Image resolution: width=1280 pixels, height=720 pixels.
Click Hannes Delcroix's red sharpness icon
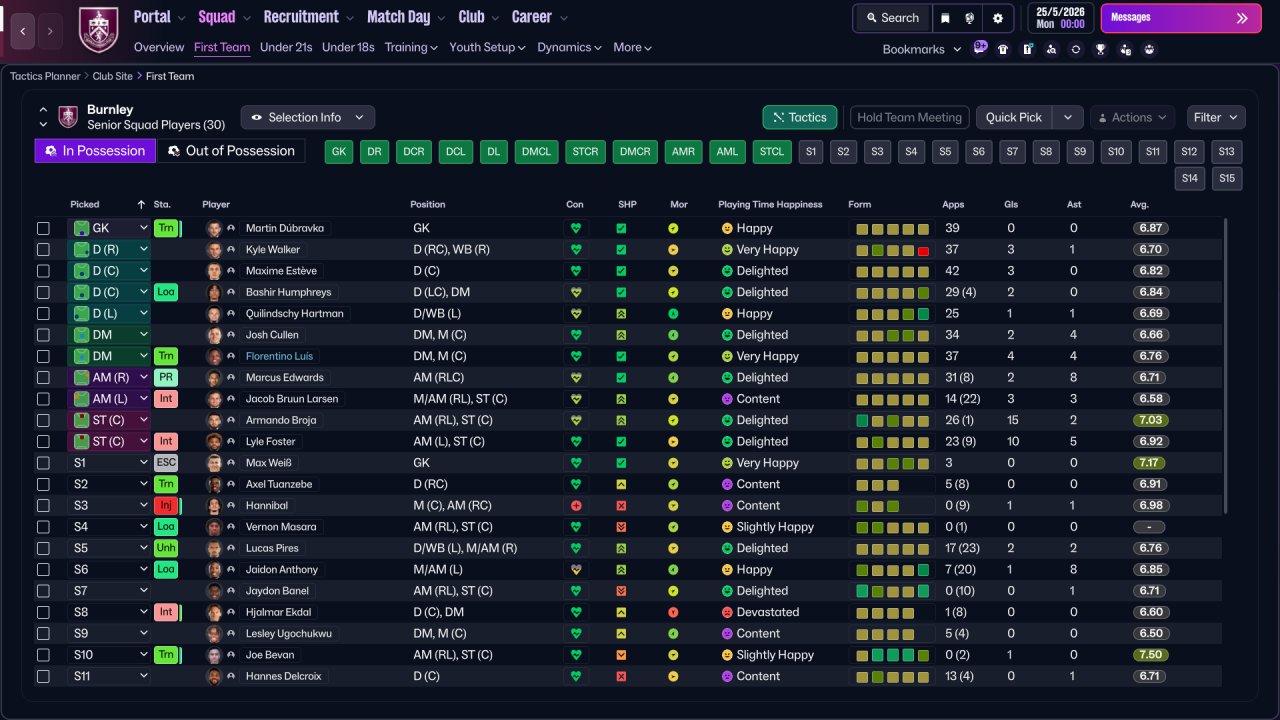point(621,676)
